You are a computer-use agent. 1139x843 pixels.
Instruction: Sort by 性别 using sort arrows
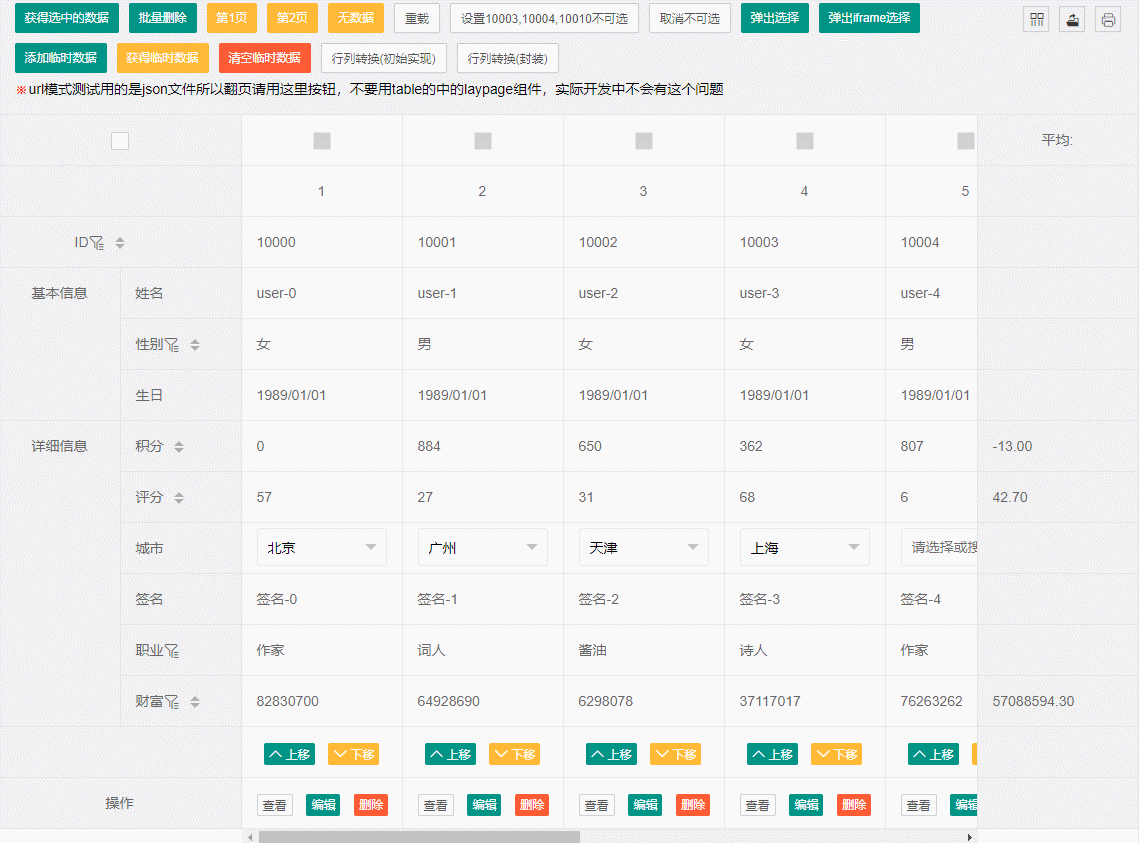click(195, 345)
